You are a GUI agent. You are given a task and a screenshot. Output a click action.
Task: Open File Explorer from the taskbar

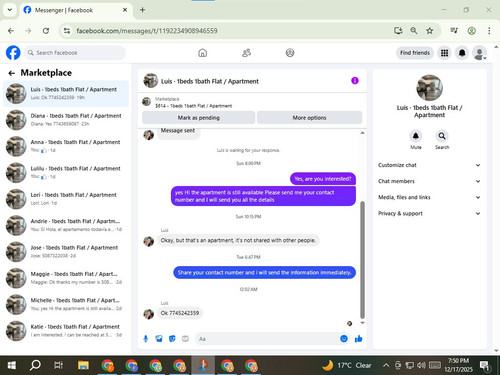point(83,365)
